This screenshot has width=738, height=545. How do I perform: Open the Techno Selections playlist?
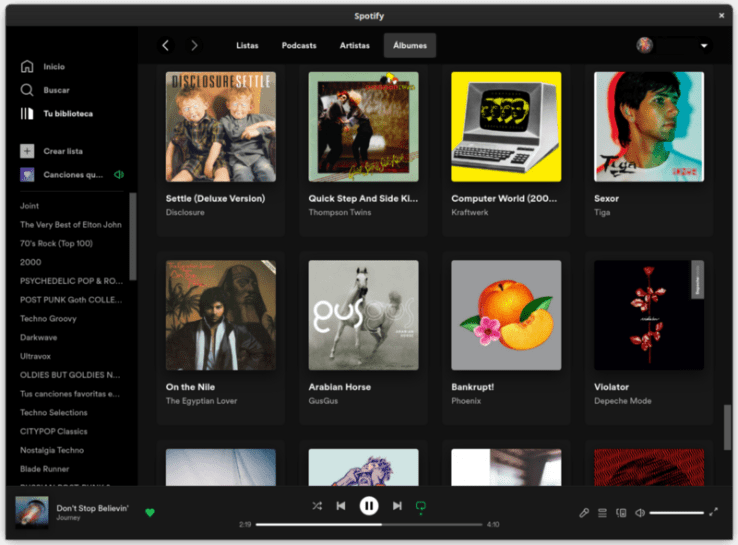[x=54, y=413]
